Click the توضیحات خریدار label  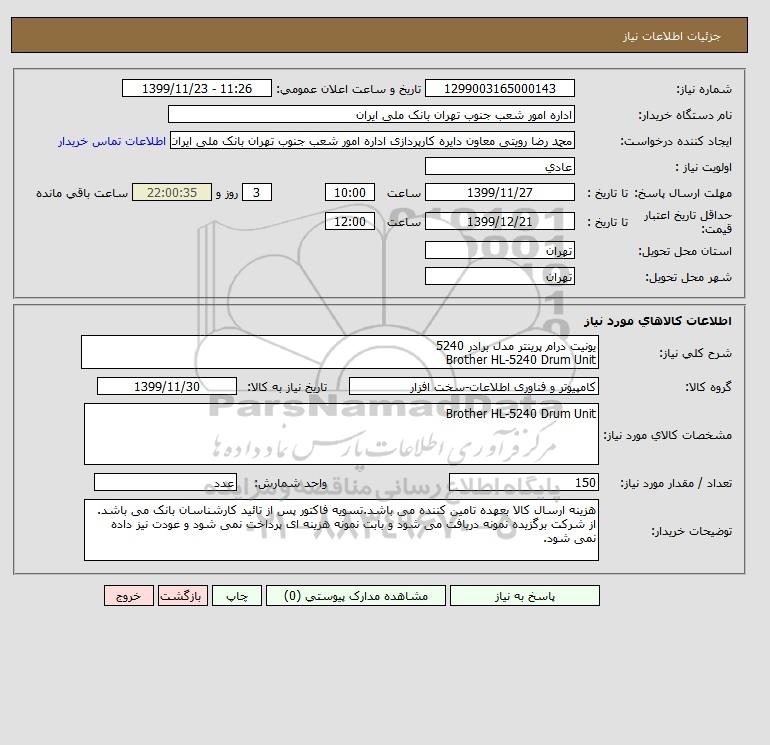point(691,531)
